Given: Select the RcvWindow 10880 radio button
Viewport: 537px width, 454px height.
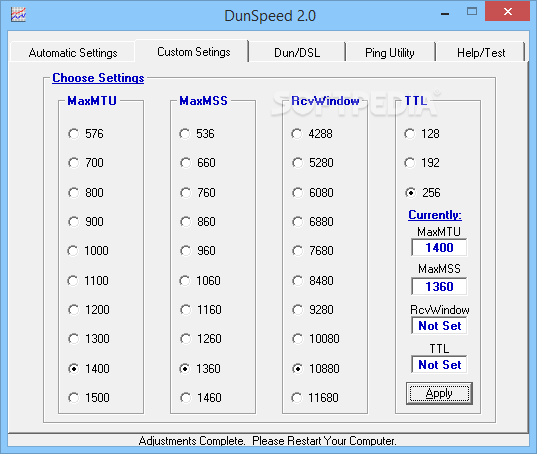Looking at the screenshot, I should [316, 369].
